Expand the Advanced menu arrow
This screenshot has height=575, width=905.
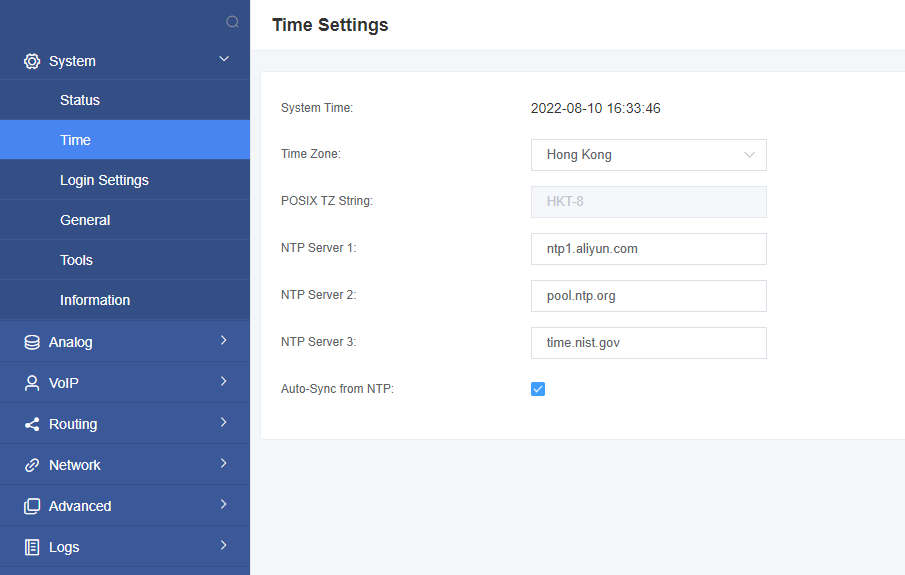[x=223, y=504]
